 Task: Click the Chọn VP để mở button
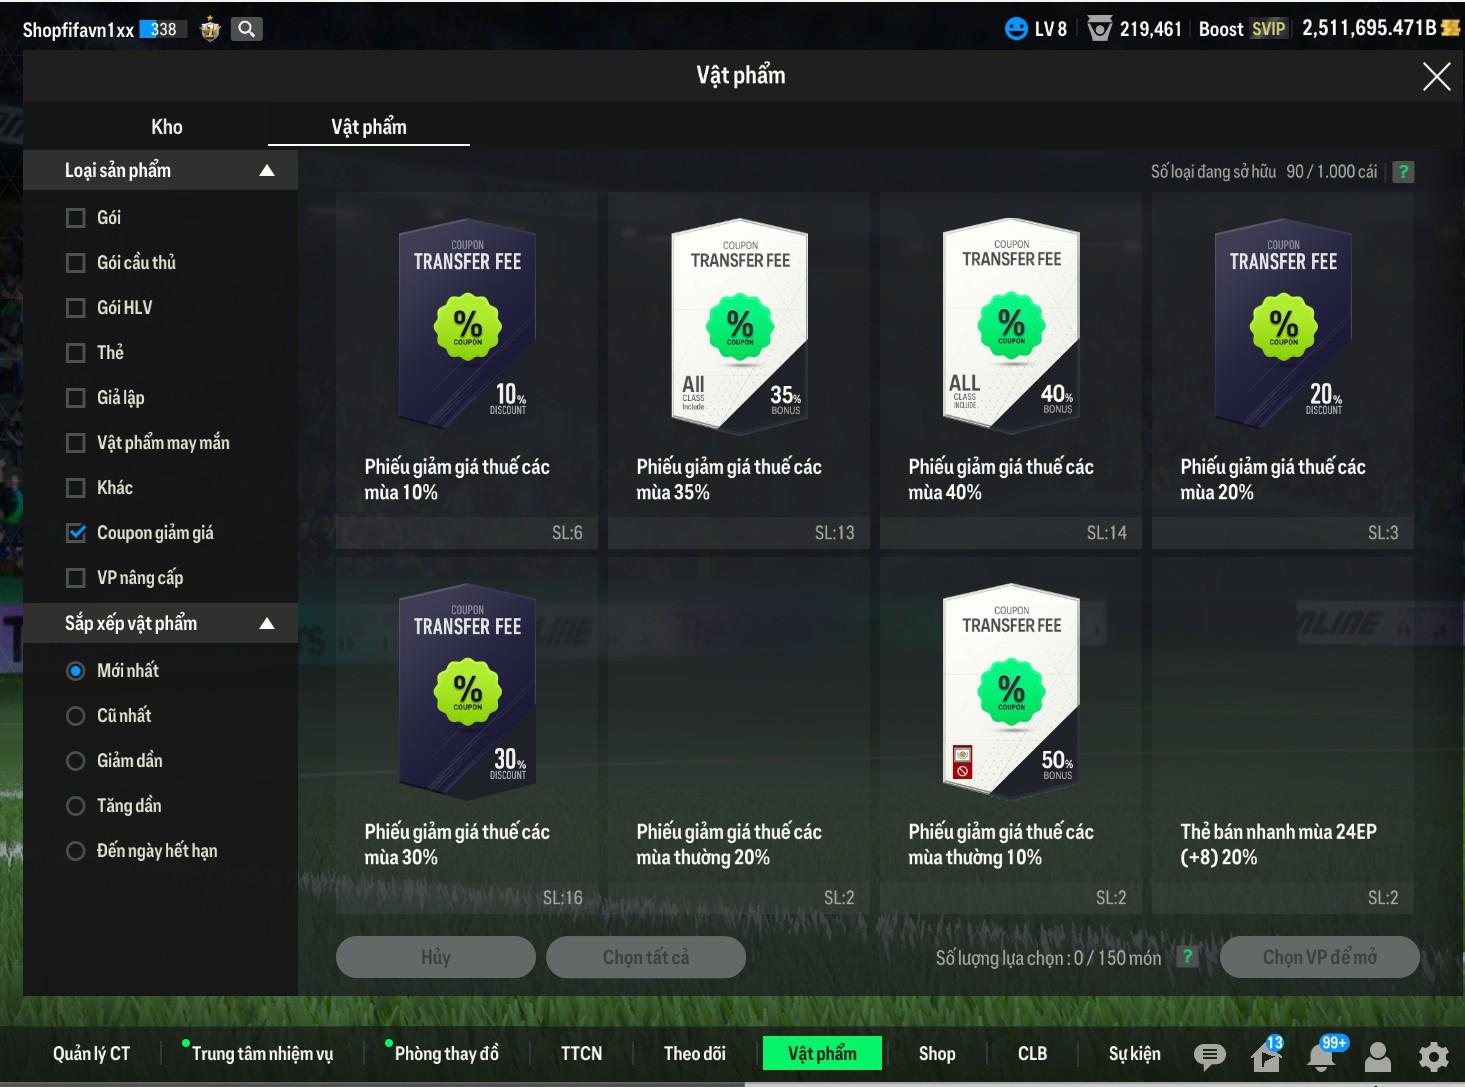(x=1320, y=957)
